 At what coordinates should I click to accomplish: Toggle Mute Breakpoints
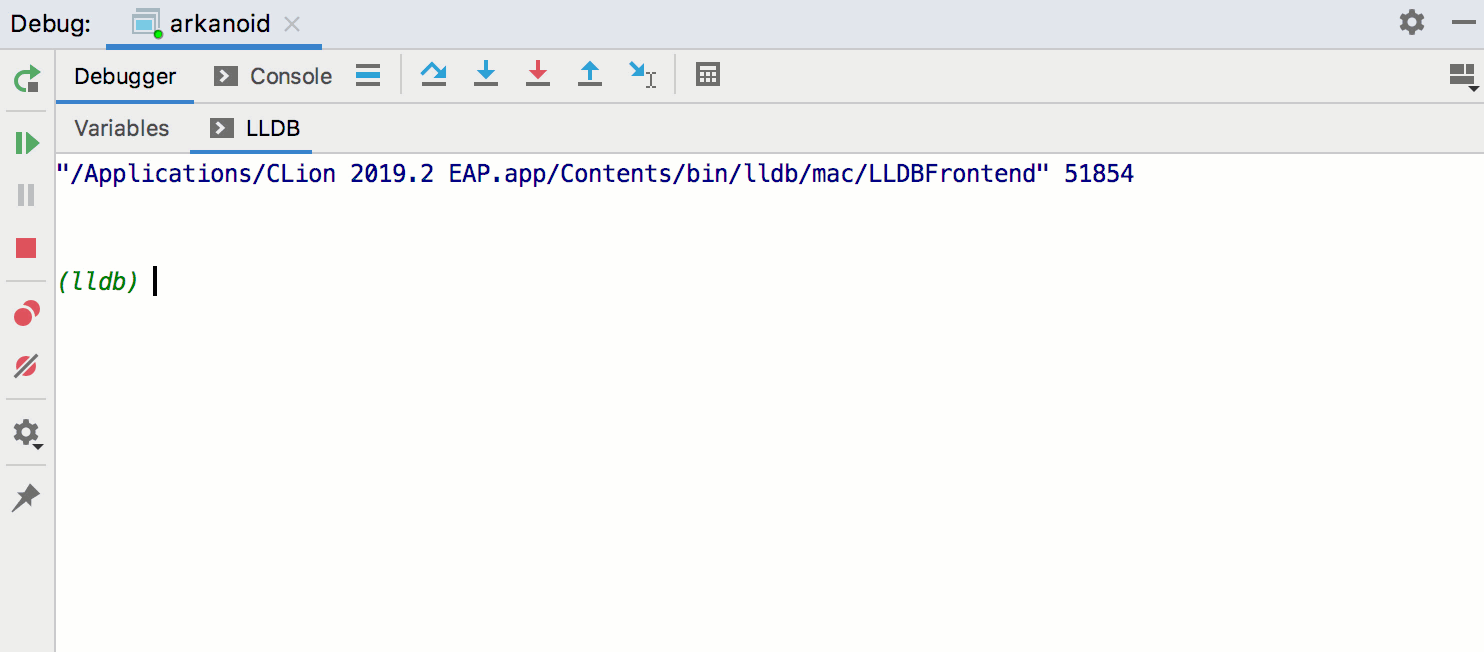click(26, 365)
